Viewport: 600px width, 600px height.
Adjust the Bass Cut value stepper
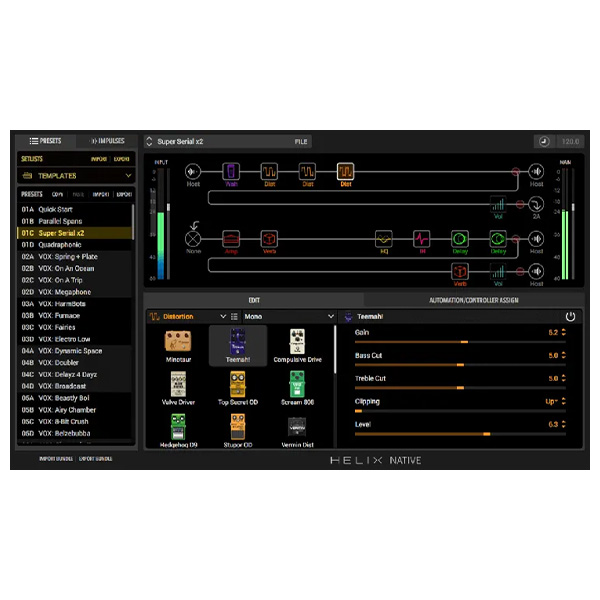564,355
